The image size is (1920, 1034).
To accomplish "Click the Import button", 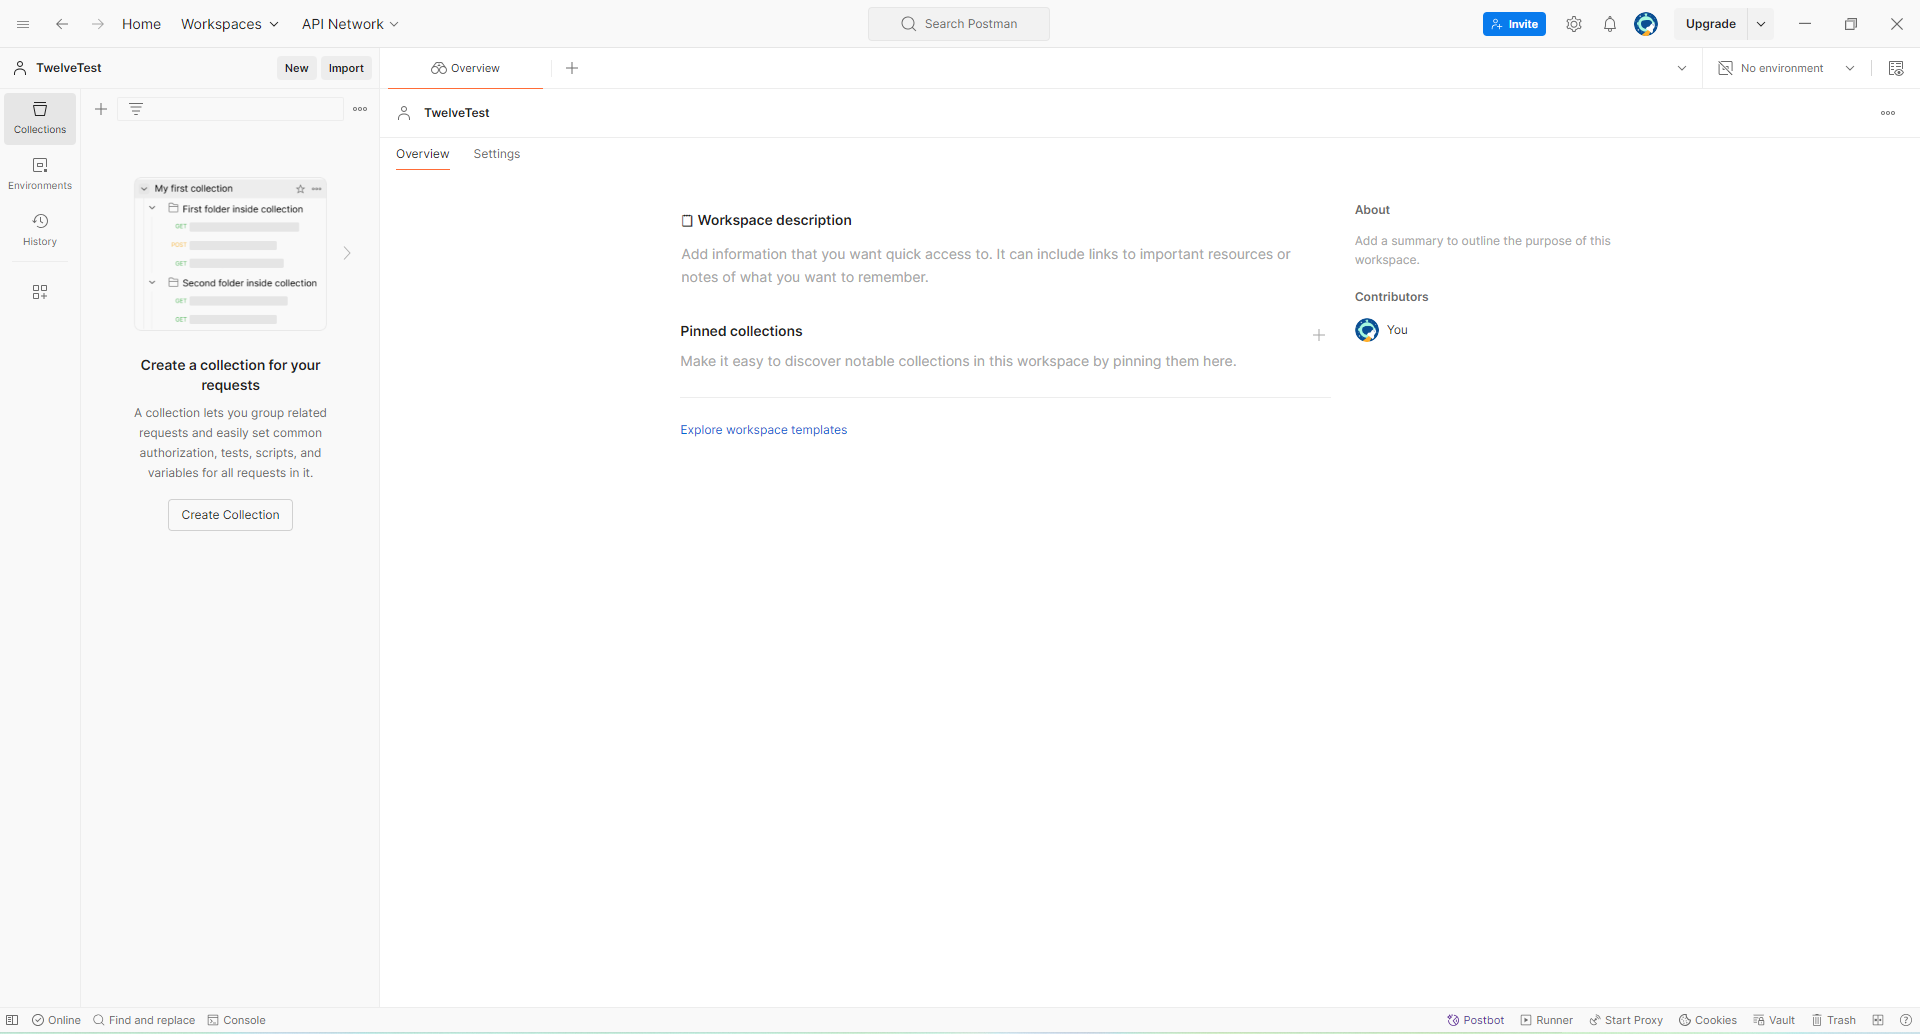I will [x=347, y=68].
